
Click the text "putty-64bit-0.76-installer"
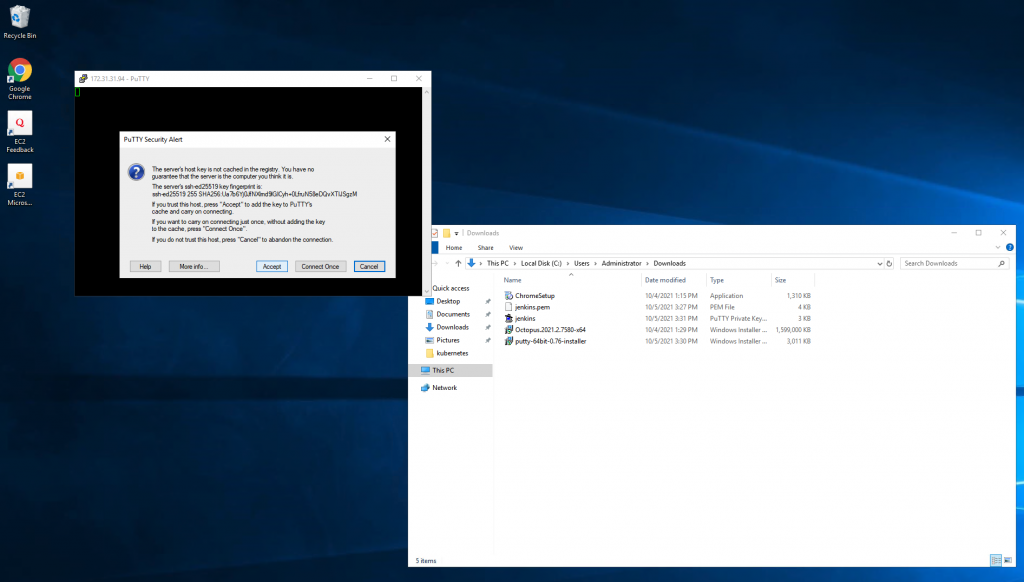point(551,341)
